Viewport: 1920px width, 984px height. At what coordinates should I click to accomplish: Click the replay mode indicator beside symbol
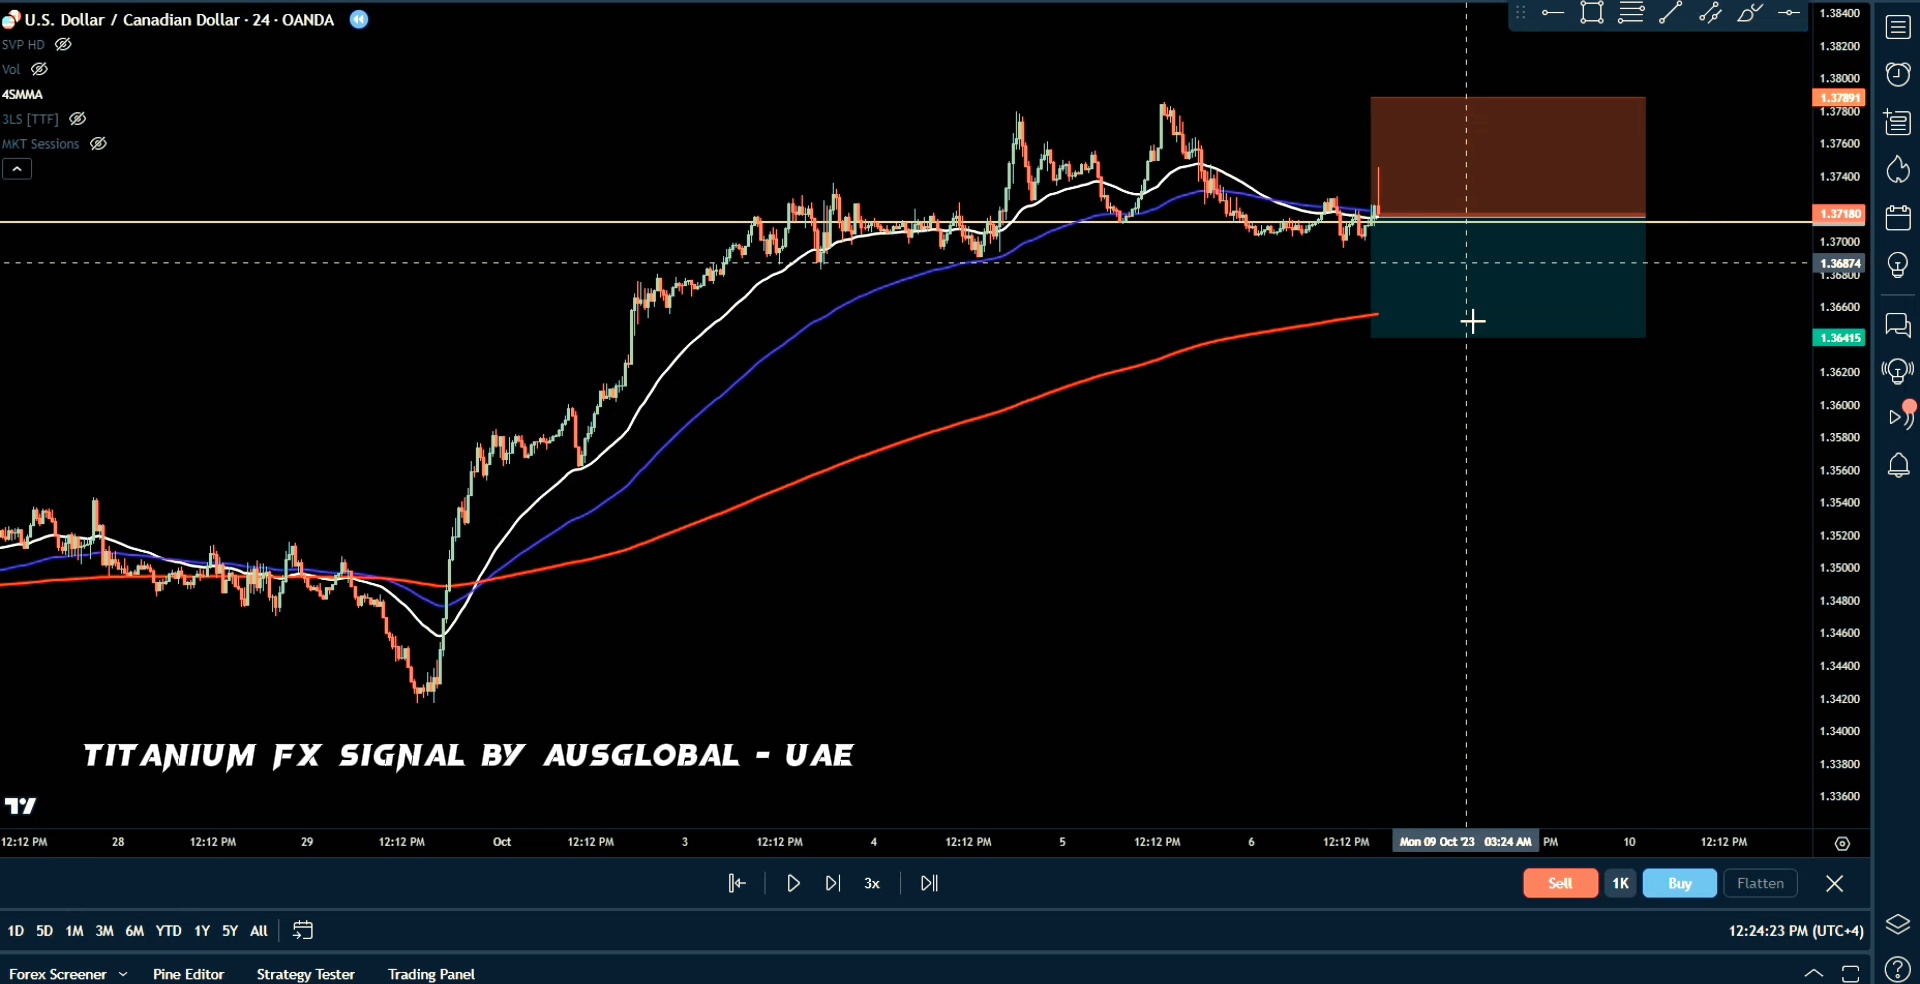click(x=359, y=19)
